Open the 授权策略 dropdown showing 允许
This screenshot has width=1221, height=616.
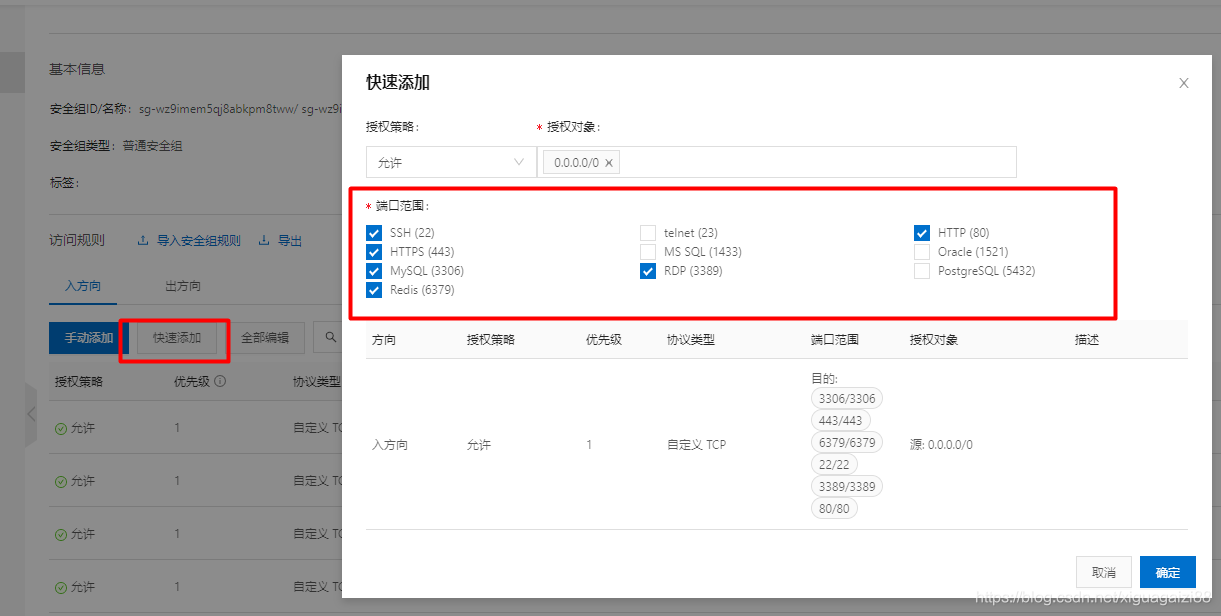pos(450,161)
